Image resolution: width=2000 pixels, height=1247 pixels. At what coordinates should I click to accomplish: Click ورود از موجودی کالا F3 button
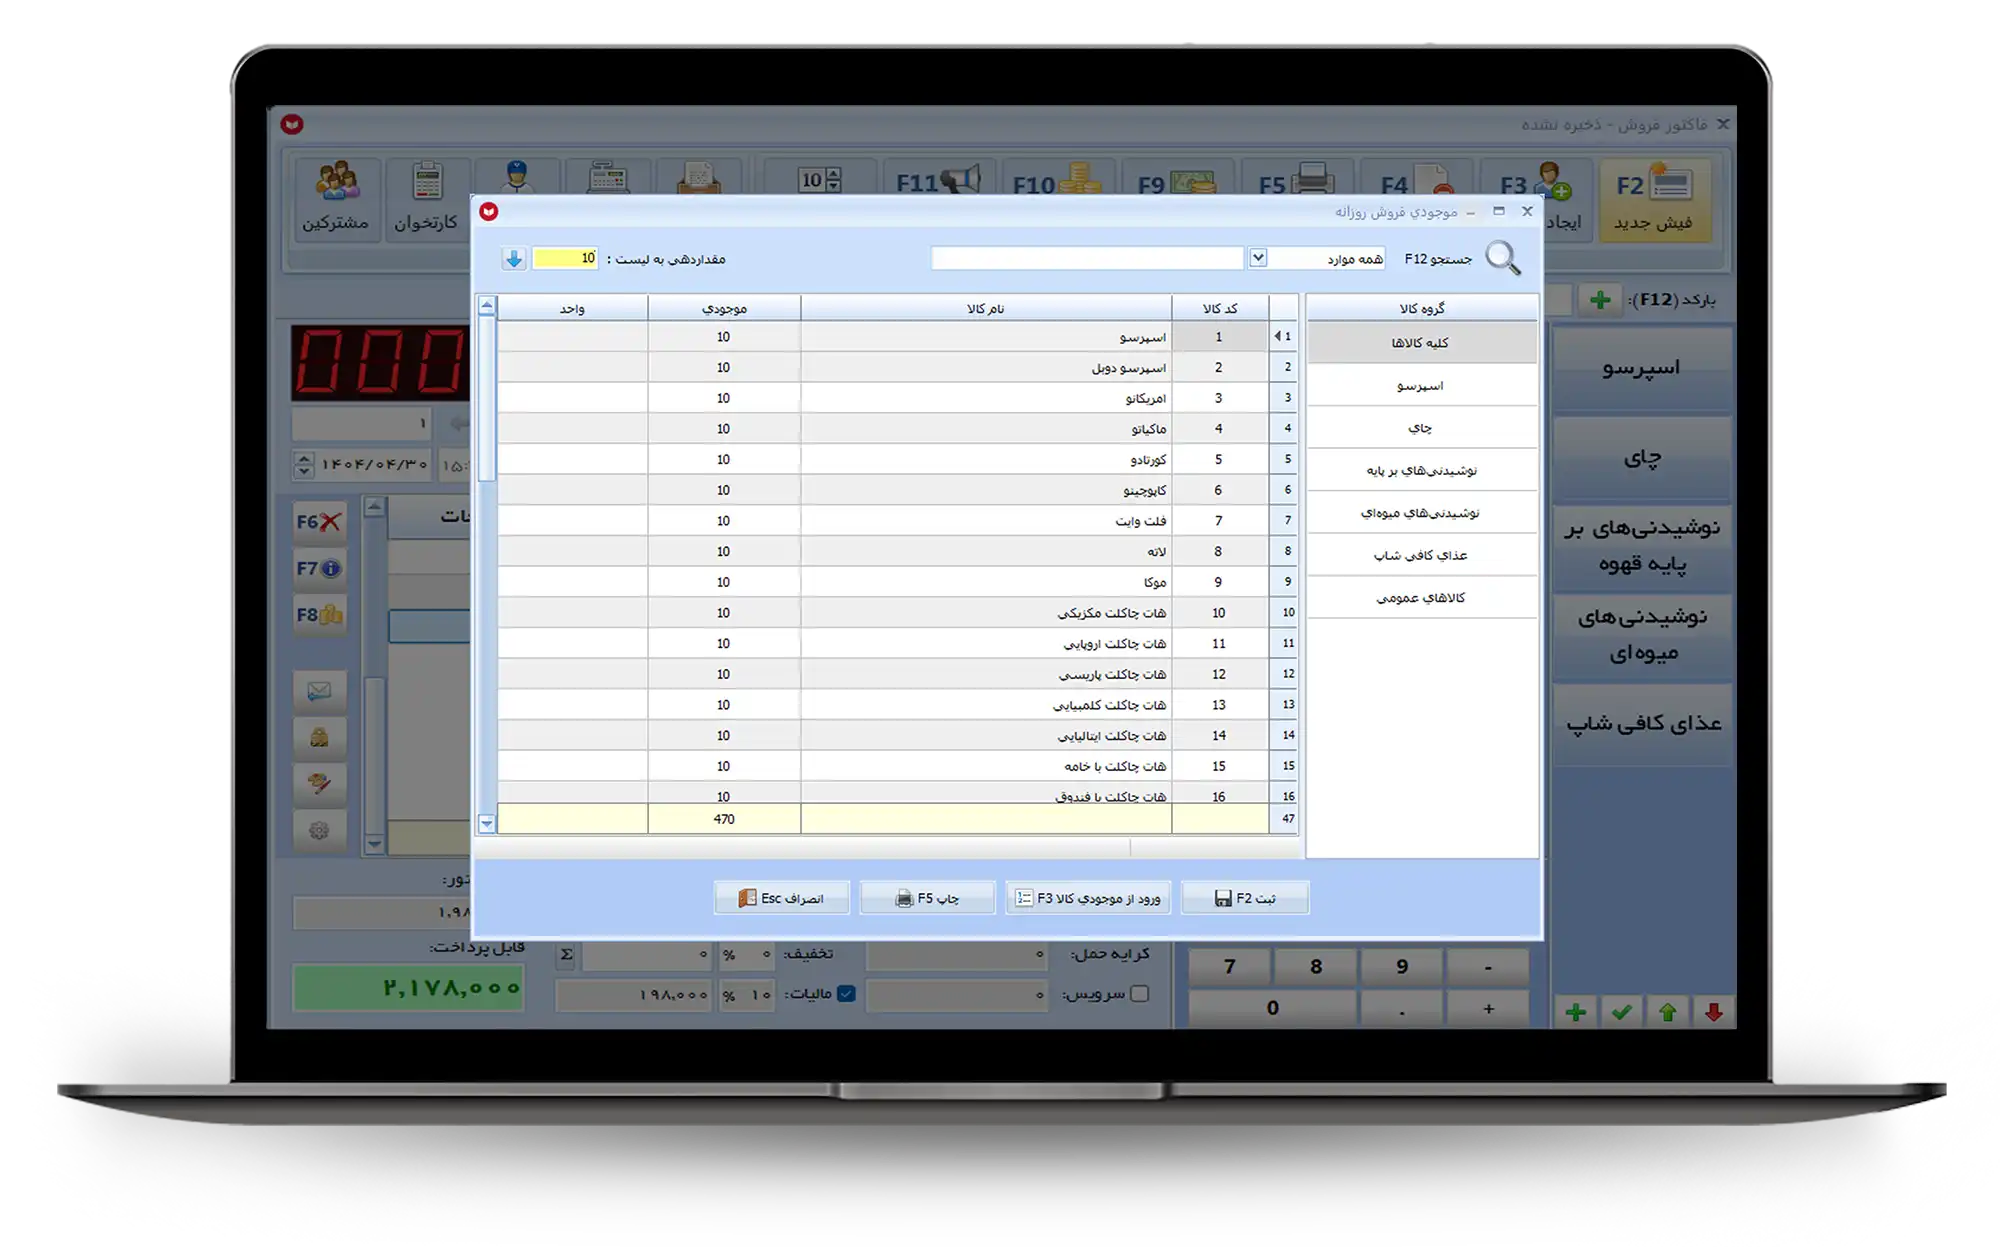pos(1089,898)
